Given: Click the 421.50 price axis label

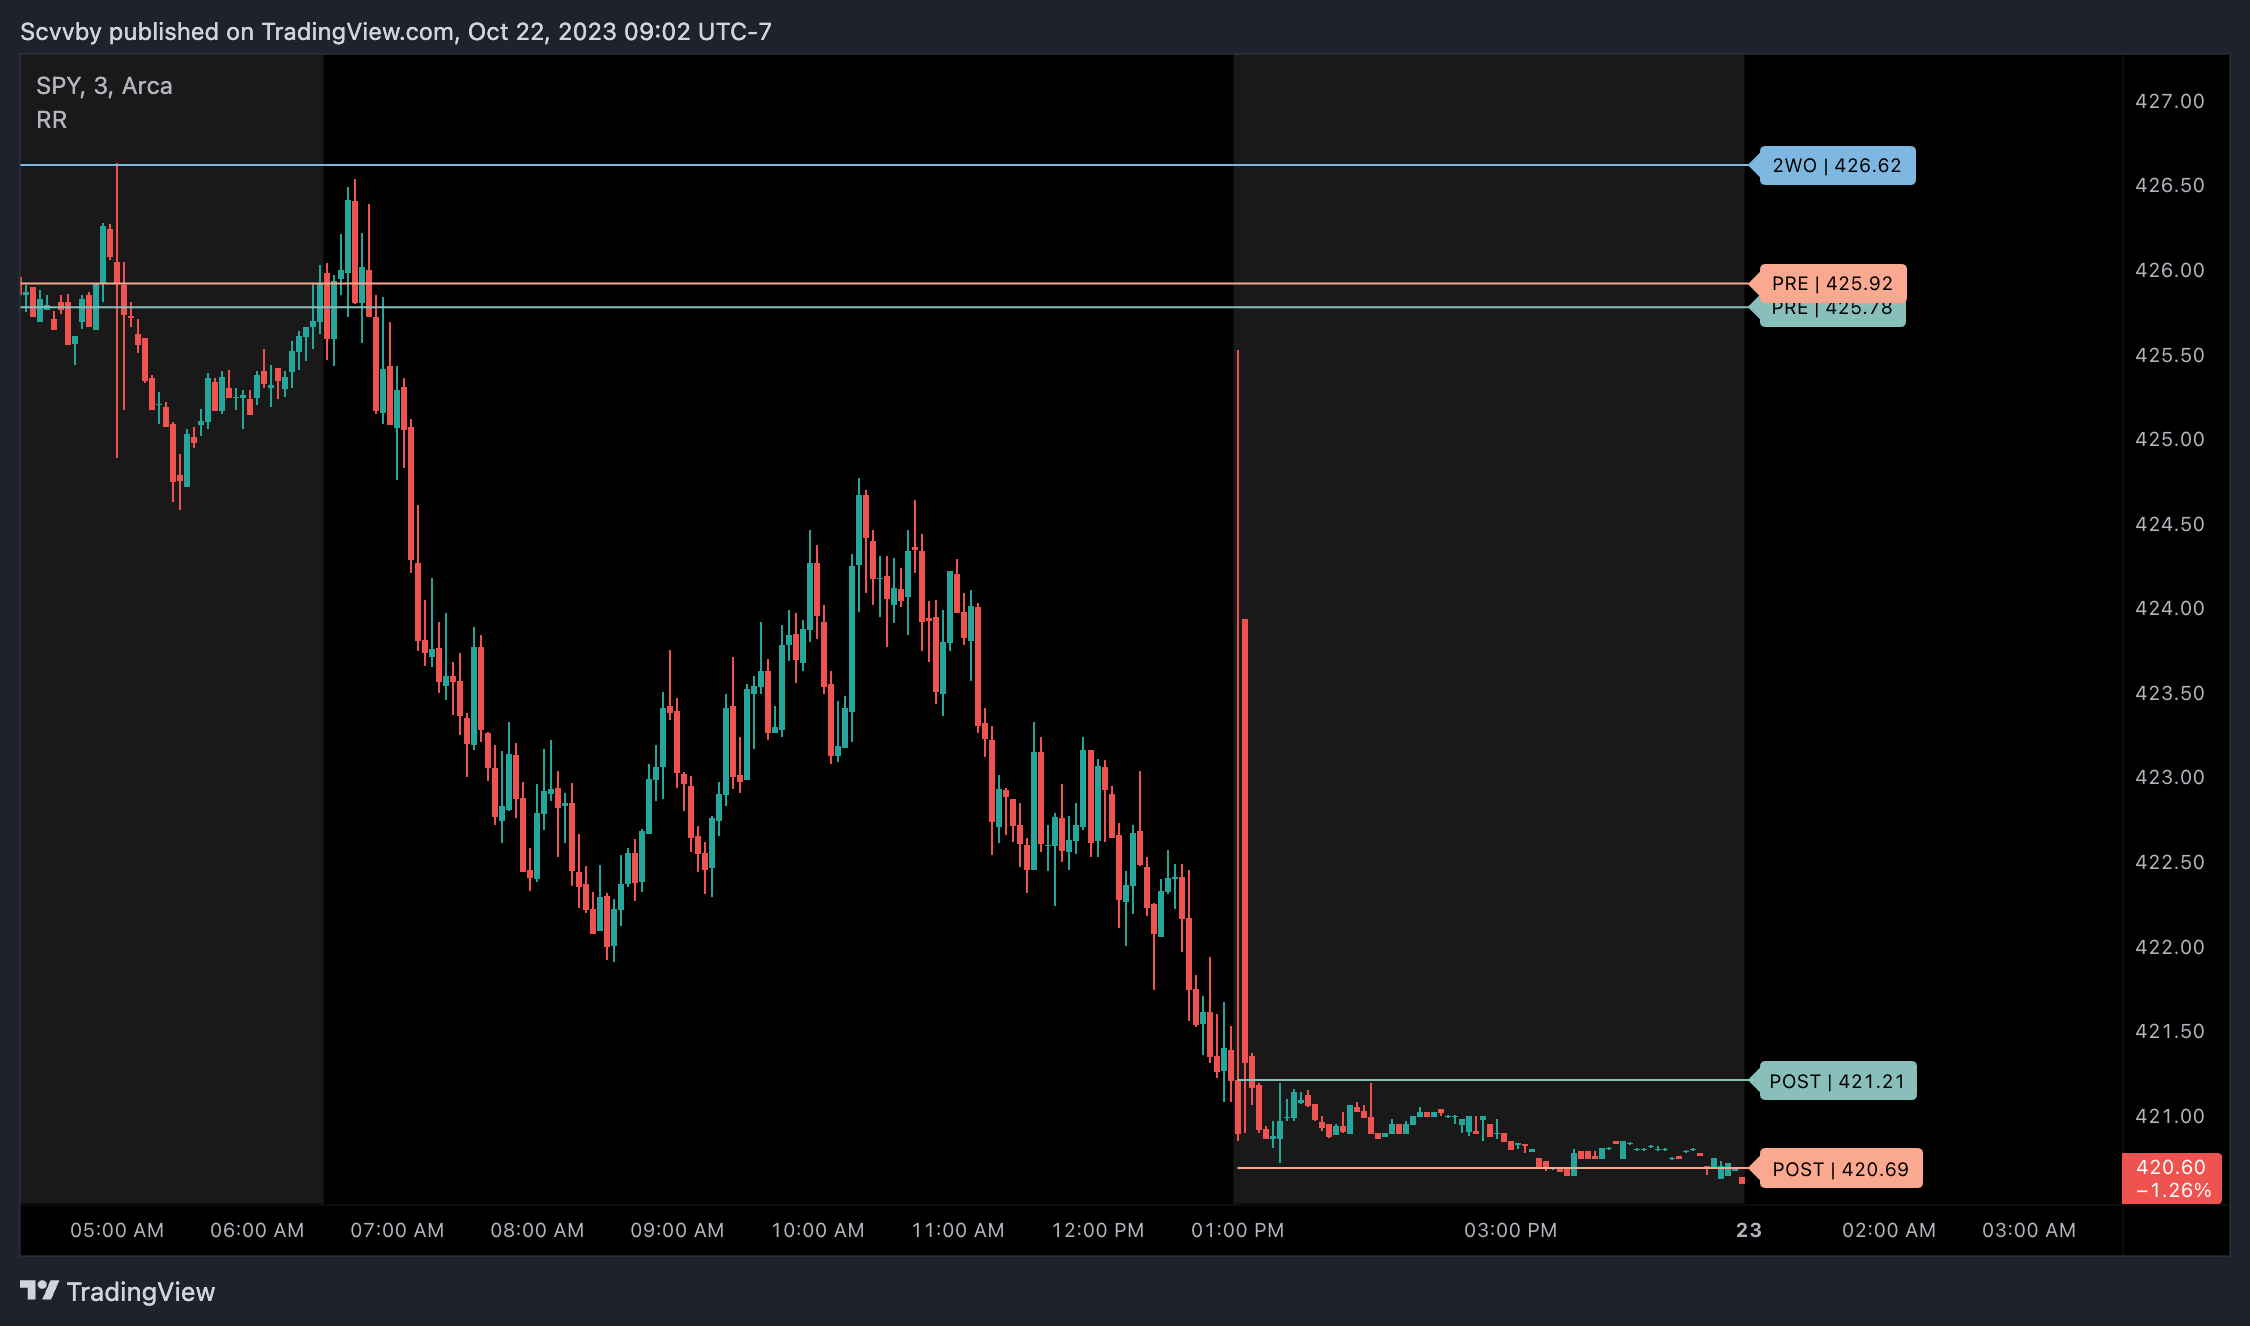Looking at the screenshot, I should click(2170, 1031).
